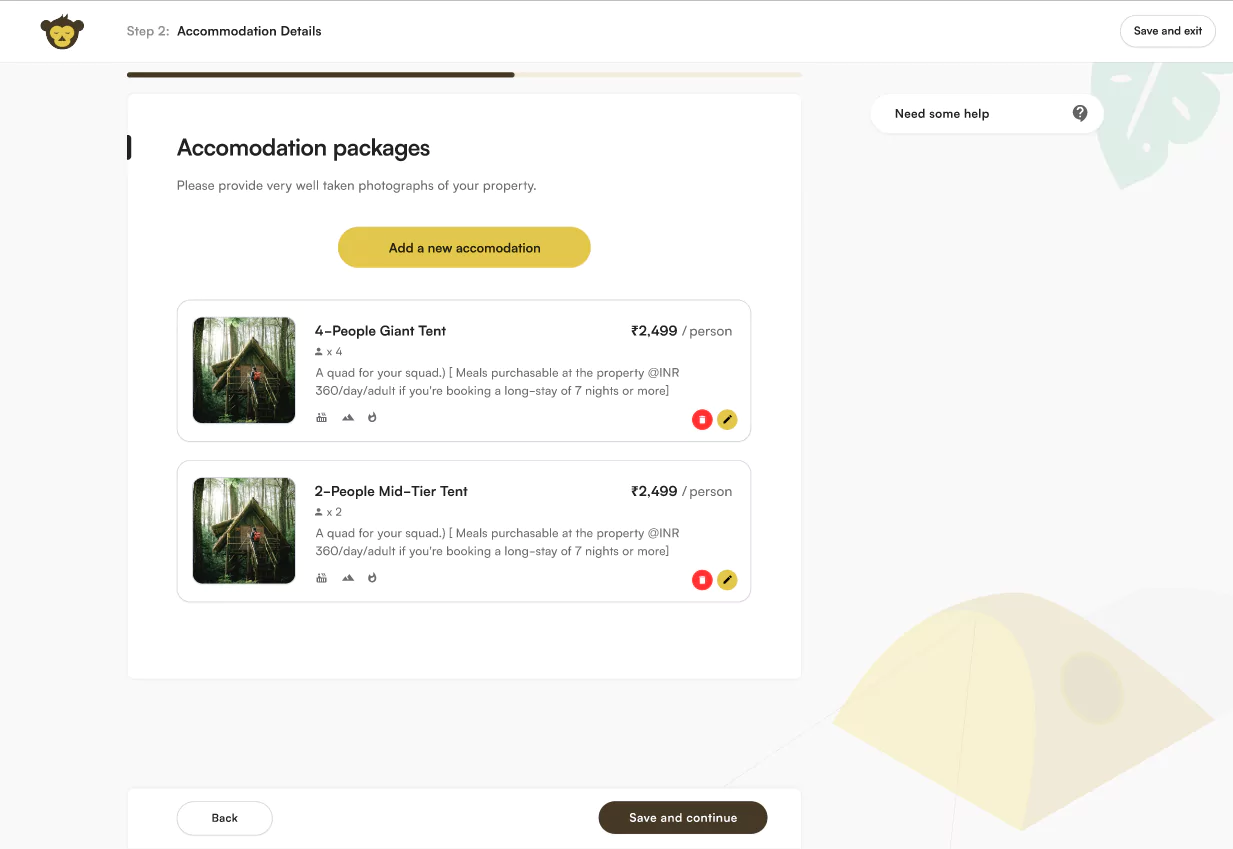
Task: Click hot tub icon on 4-People Giant Tent
Action: point(322,418)
